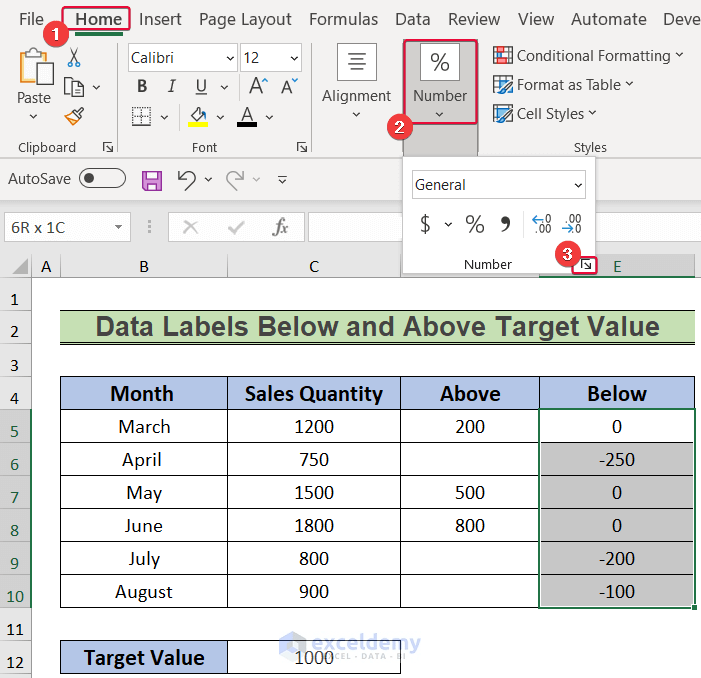Apply Underline formatting
The height and width of the screenshot is (678, 701).
(201, 86)
